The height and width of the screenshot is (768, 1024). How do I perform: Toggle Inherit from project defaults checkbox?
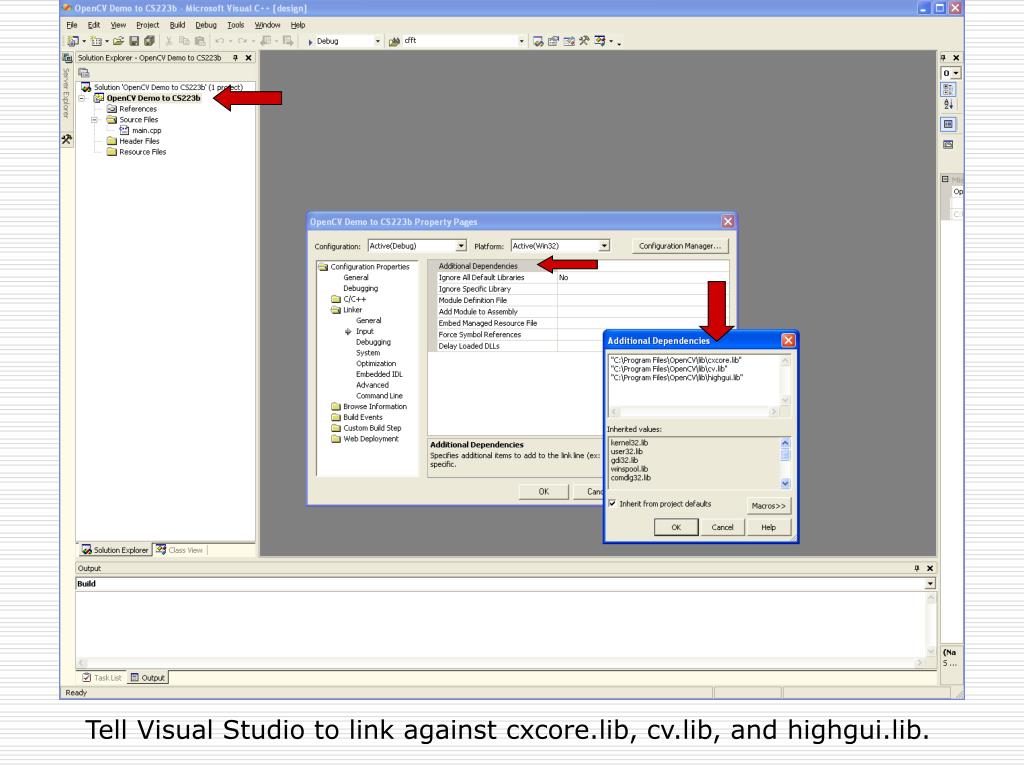(x=612, y=504)
